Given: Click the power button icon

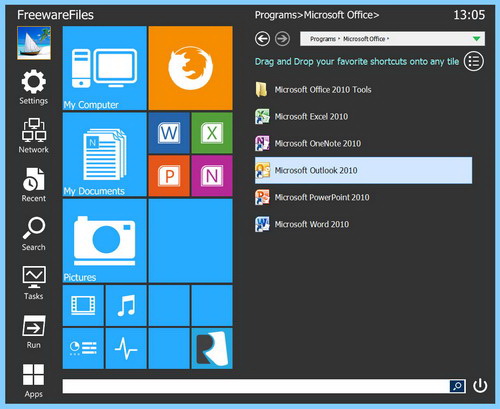Looking at the screenshot, I should tap(480, 386).
